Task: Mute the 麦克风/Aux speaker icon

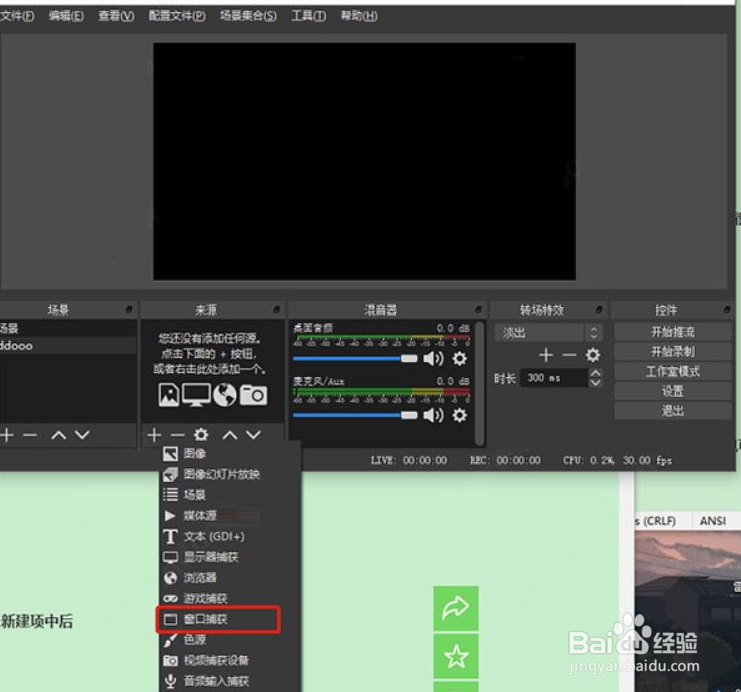Action: coord(433,415)
